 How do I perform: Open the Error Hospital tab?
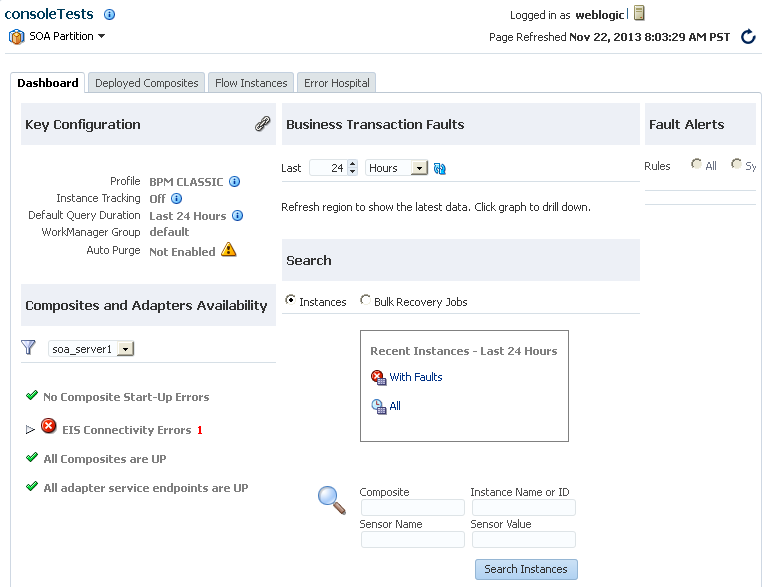pyautogui.click(x=337, y=83)
